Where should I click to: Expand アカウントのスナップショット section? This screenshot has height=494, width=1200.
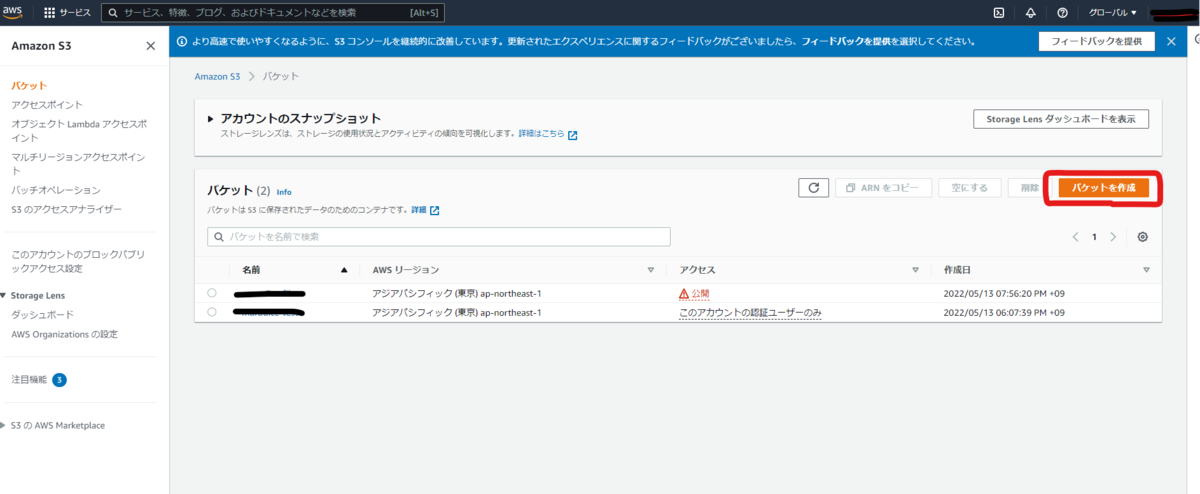click(x=211, y=119)
